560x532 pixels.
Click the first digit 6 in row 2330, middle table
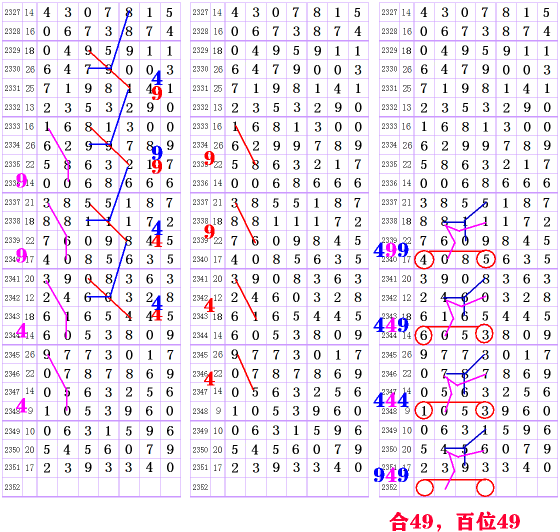pyautogui.click(x=235, y=70)
